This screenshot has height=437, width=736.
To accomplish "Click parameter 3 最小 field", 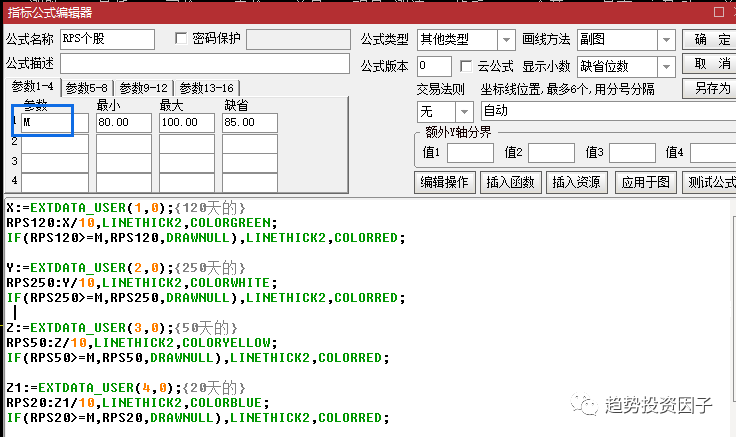I will pos(124,162).
